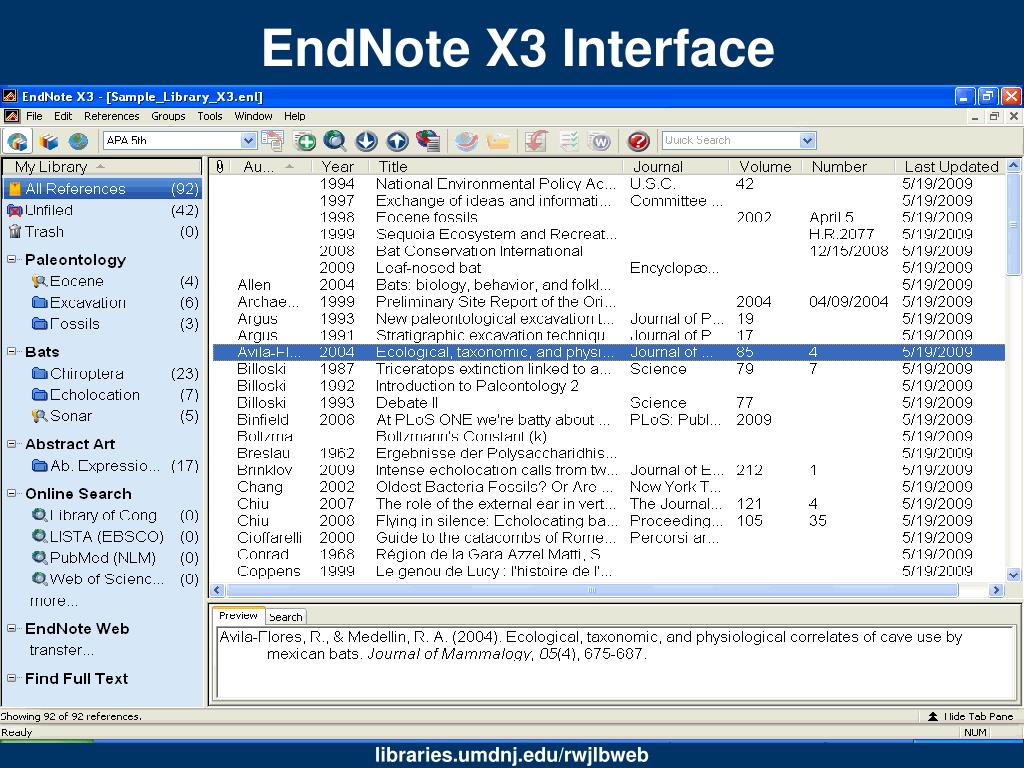1024x768 pixels.
Task: Click inside the Quick Search field
Action: (x=730, y=140)
